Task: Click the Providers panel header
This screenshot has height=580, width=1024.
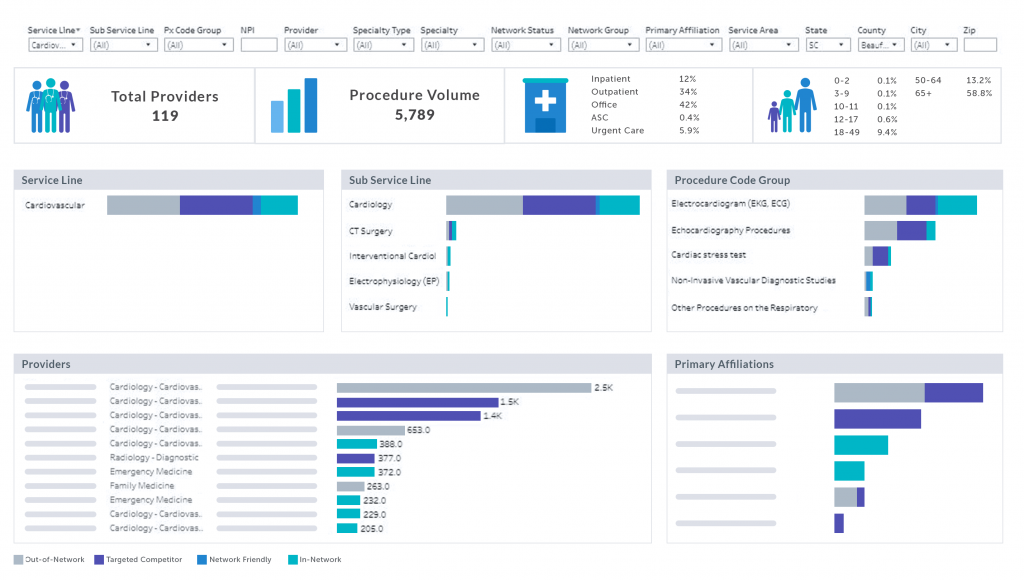Action: tap(44, 364)
